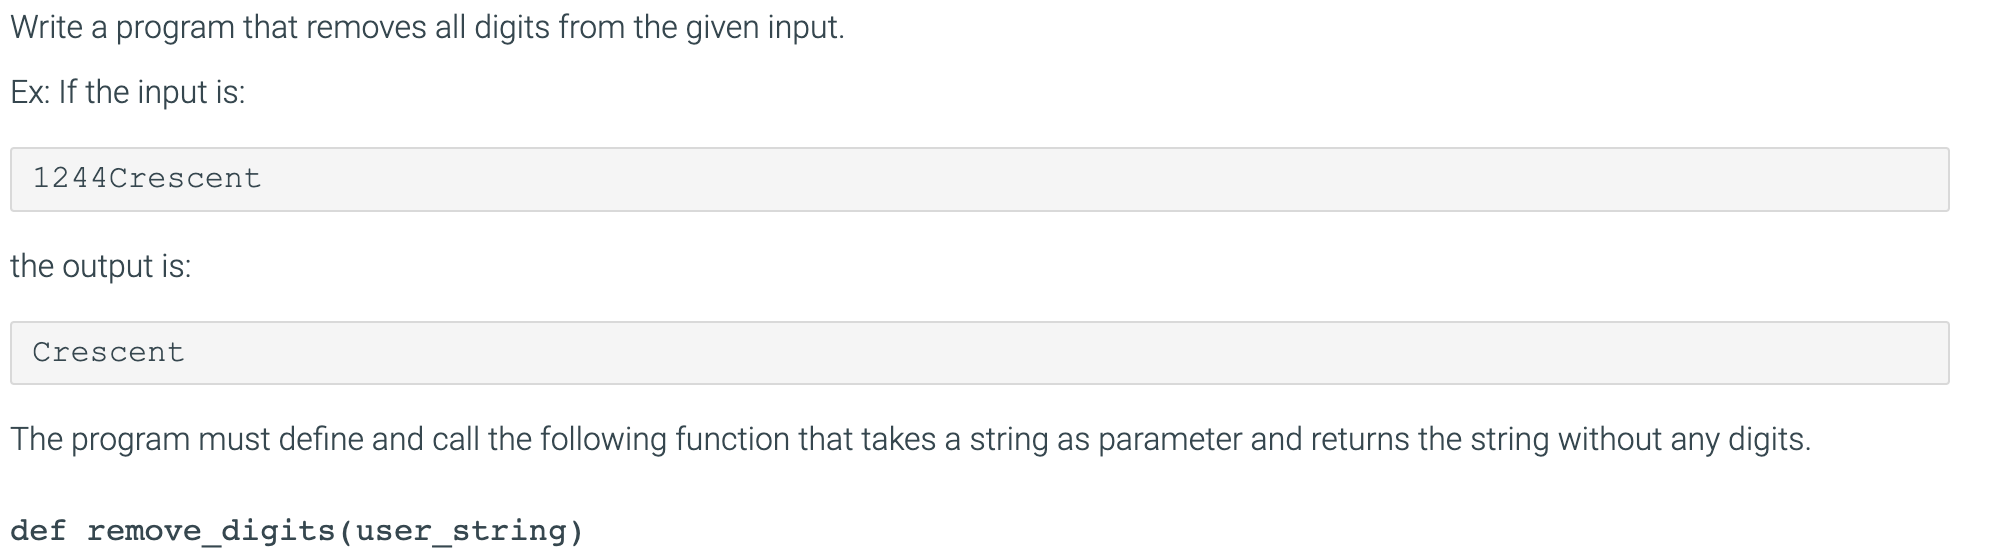The height and width of the screenshot is (558, 1994).
Task: Click empty area of the input example box
Action: click(x=1100, y=180)
